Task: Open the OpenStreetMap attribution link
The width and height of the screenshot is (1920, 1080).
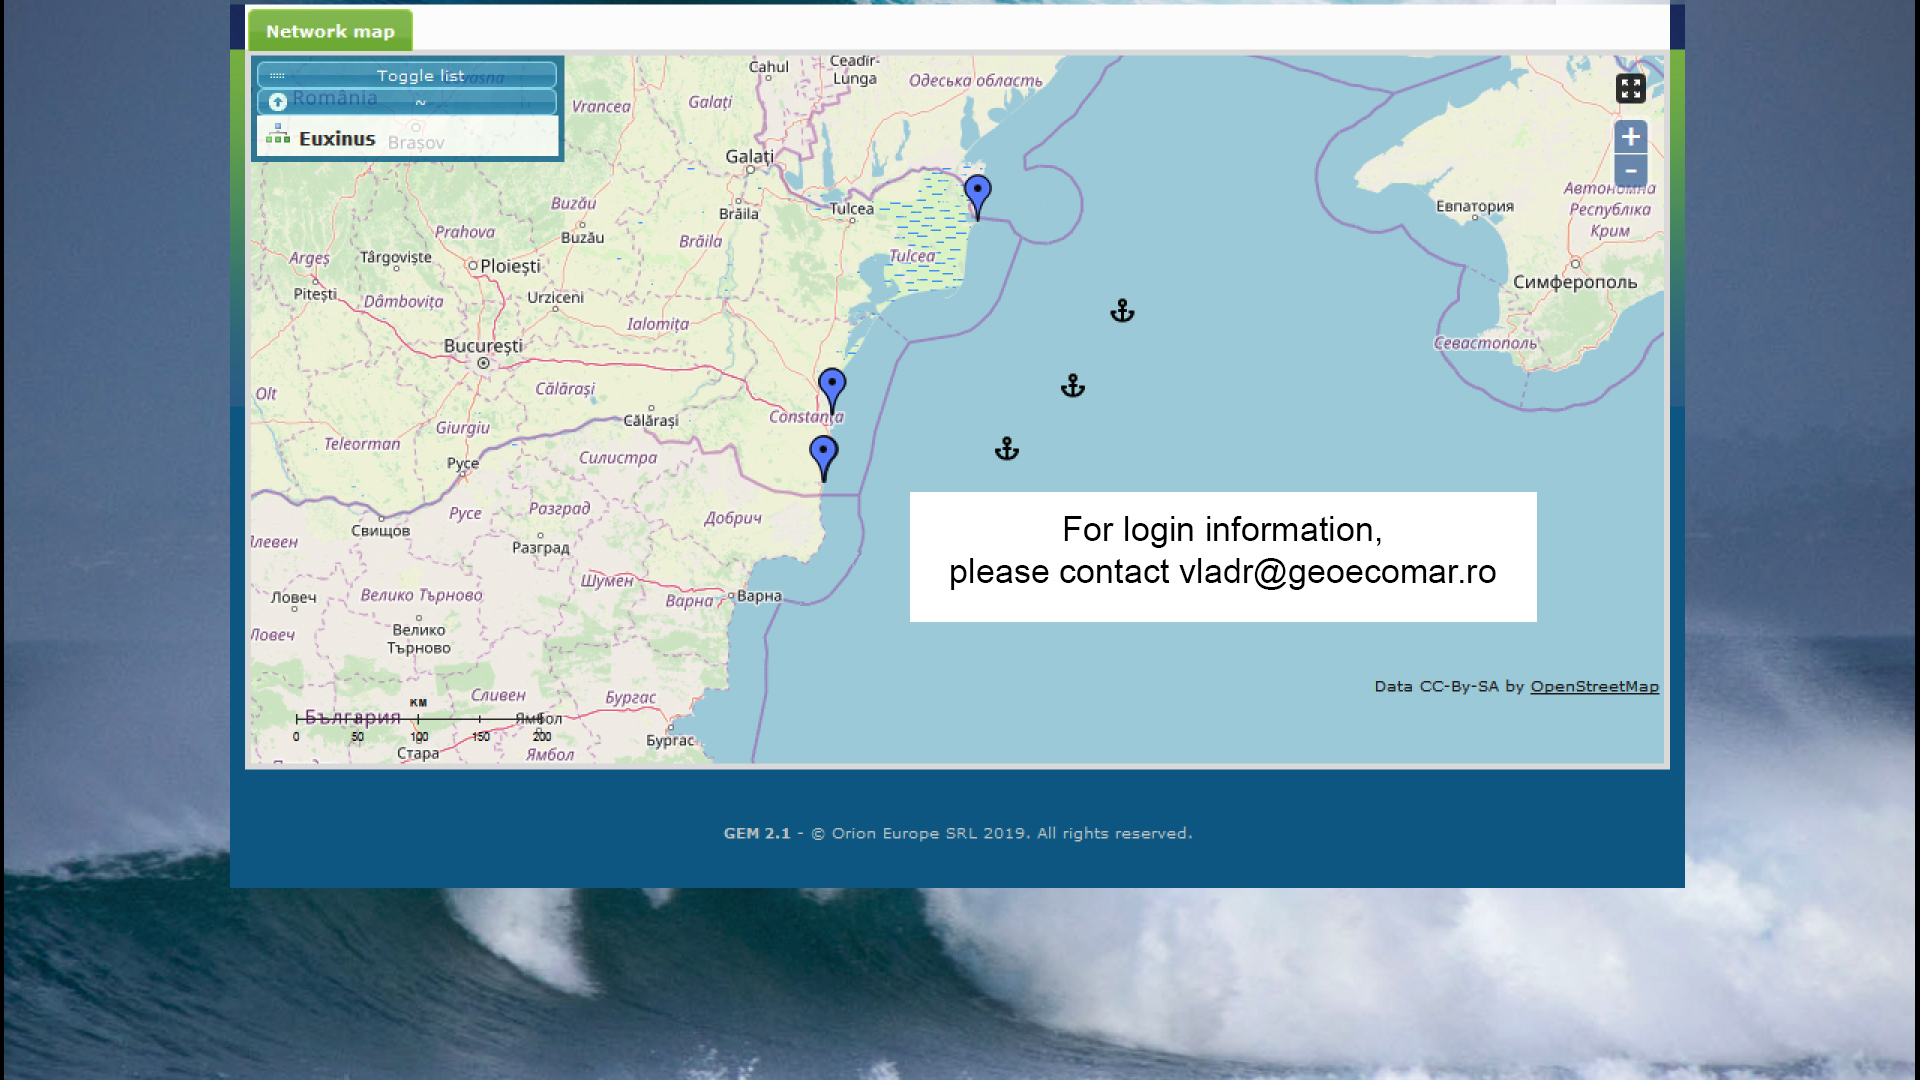Action: click(x=1594, y=686)
